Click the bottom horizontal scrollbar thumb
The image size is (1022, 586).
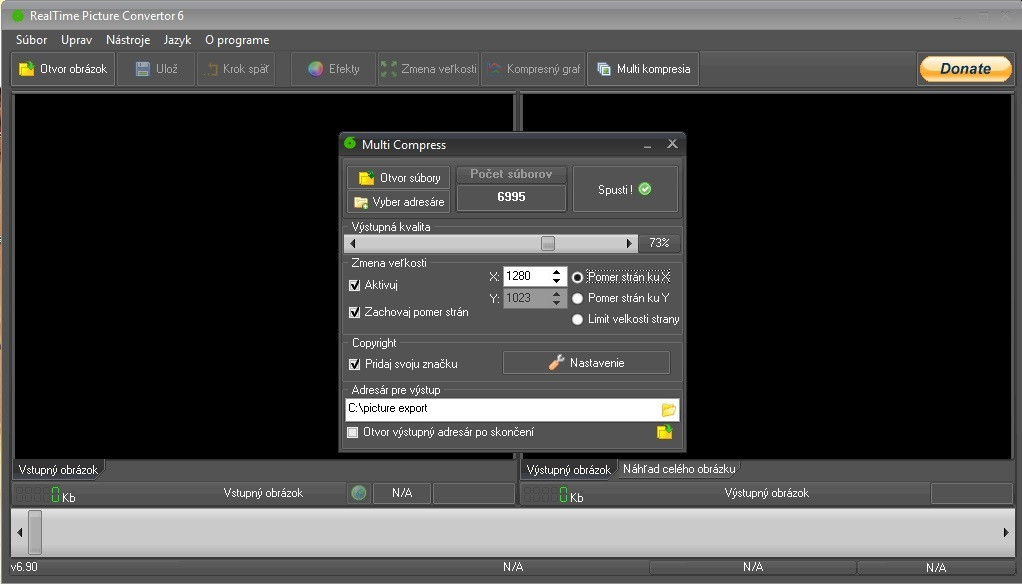tap(35, 533)
